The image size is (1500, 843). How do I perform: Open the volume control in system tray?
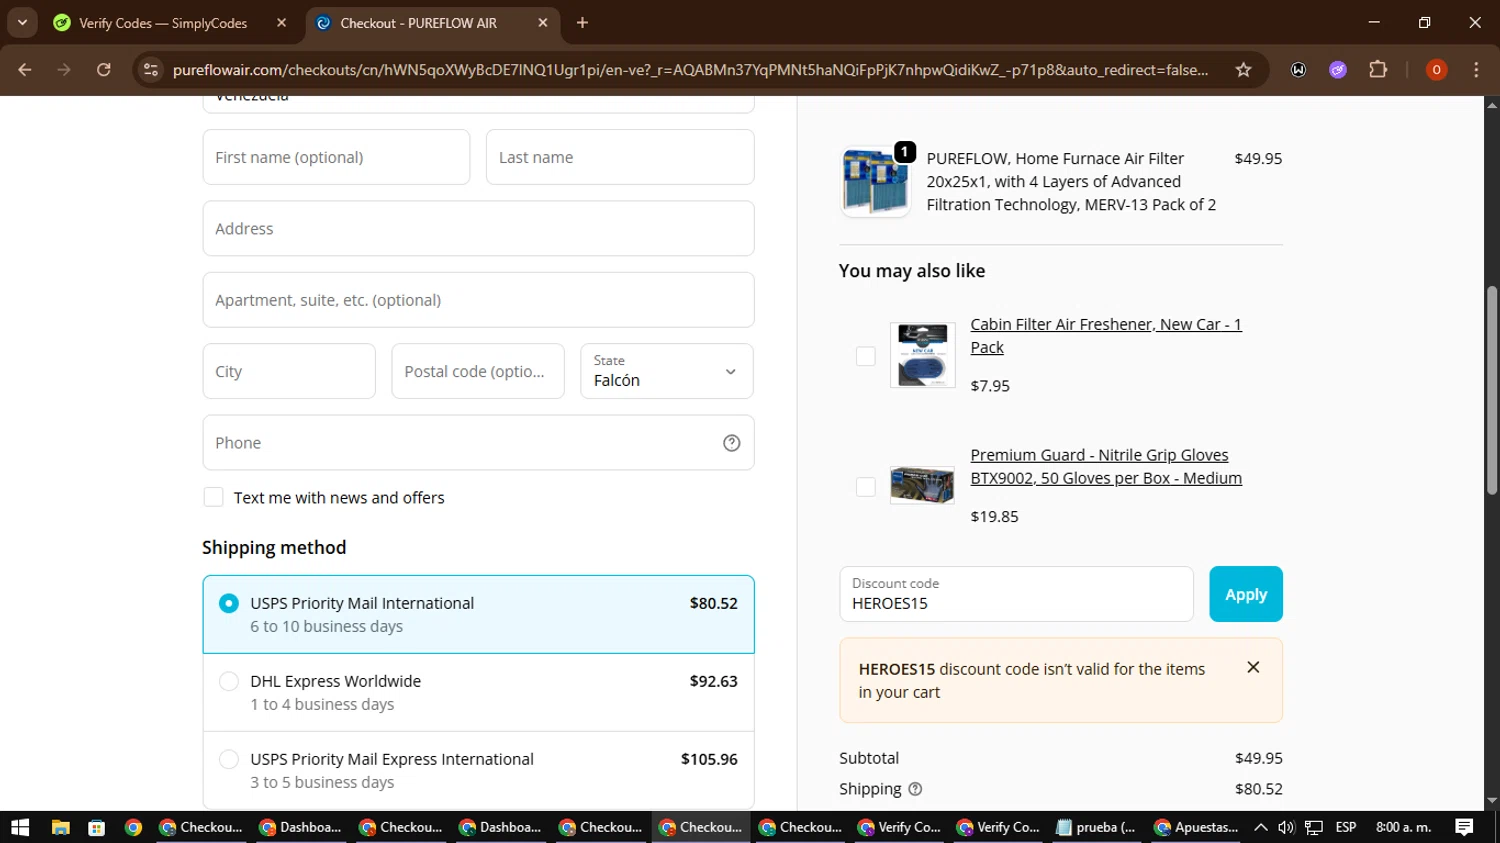(1286, 827)
